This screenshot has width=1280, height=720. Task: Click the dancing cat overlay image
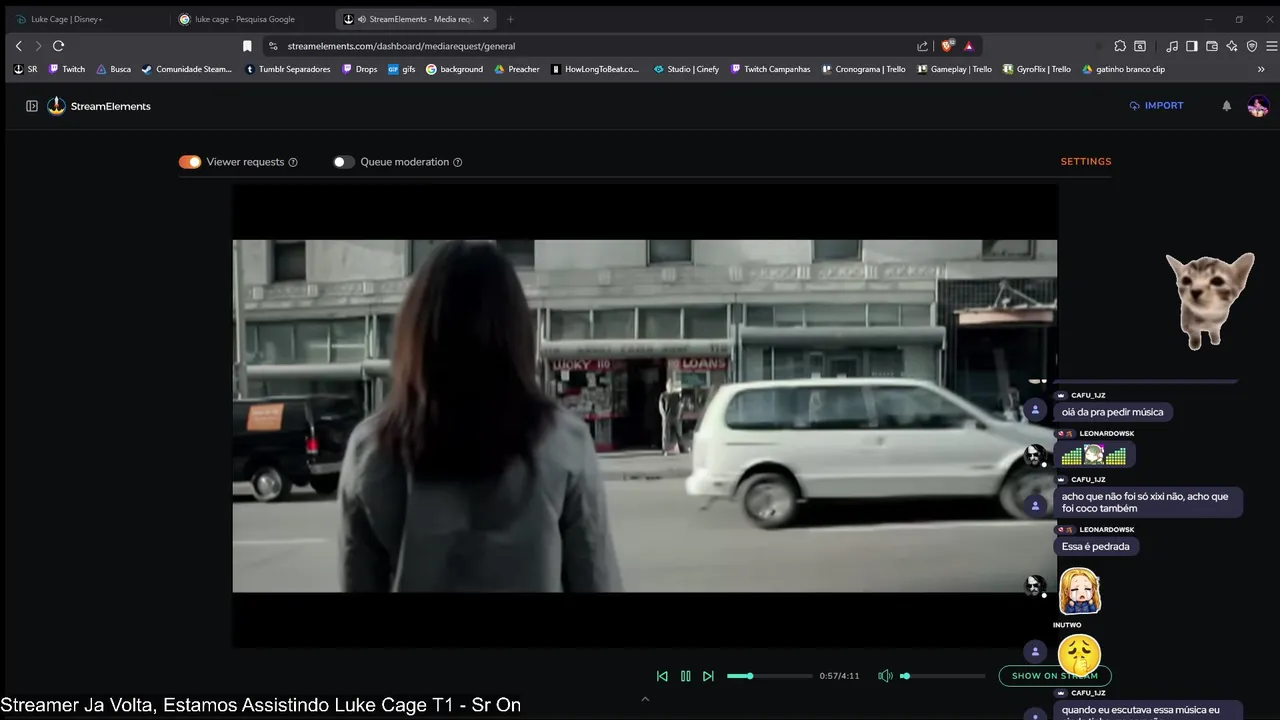1209,301
